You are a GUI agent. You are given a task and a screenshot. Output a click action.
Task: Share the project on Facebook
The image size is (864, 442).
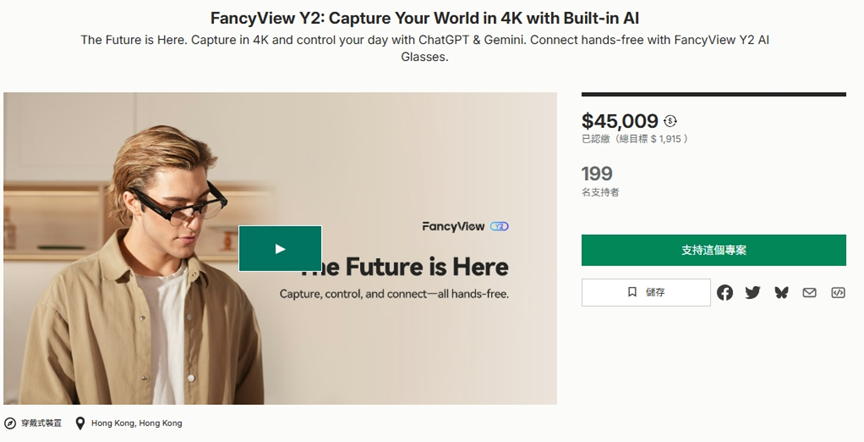pos(725,293)
